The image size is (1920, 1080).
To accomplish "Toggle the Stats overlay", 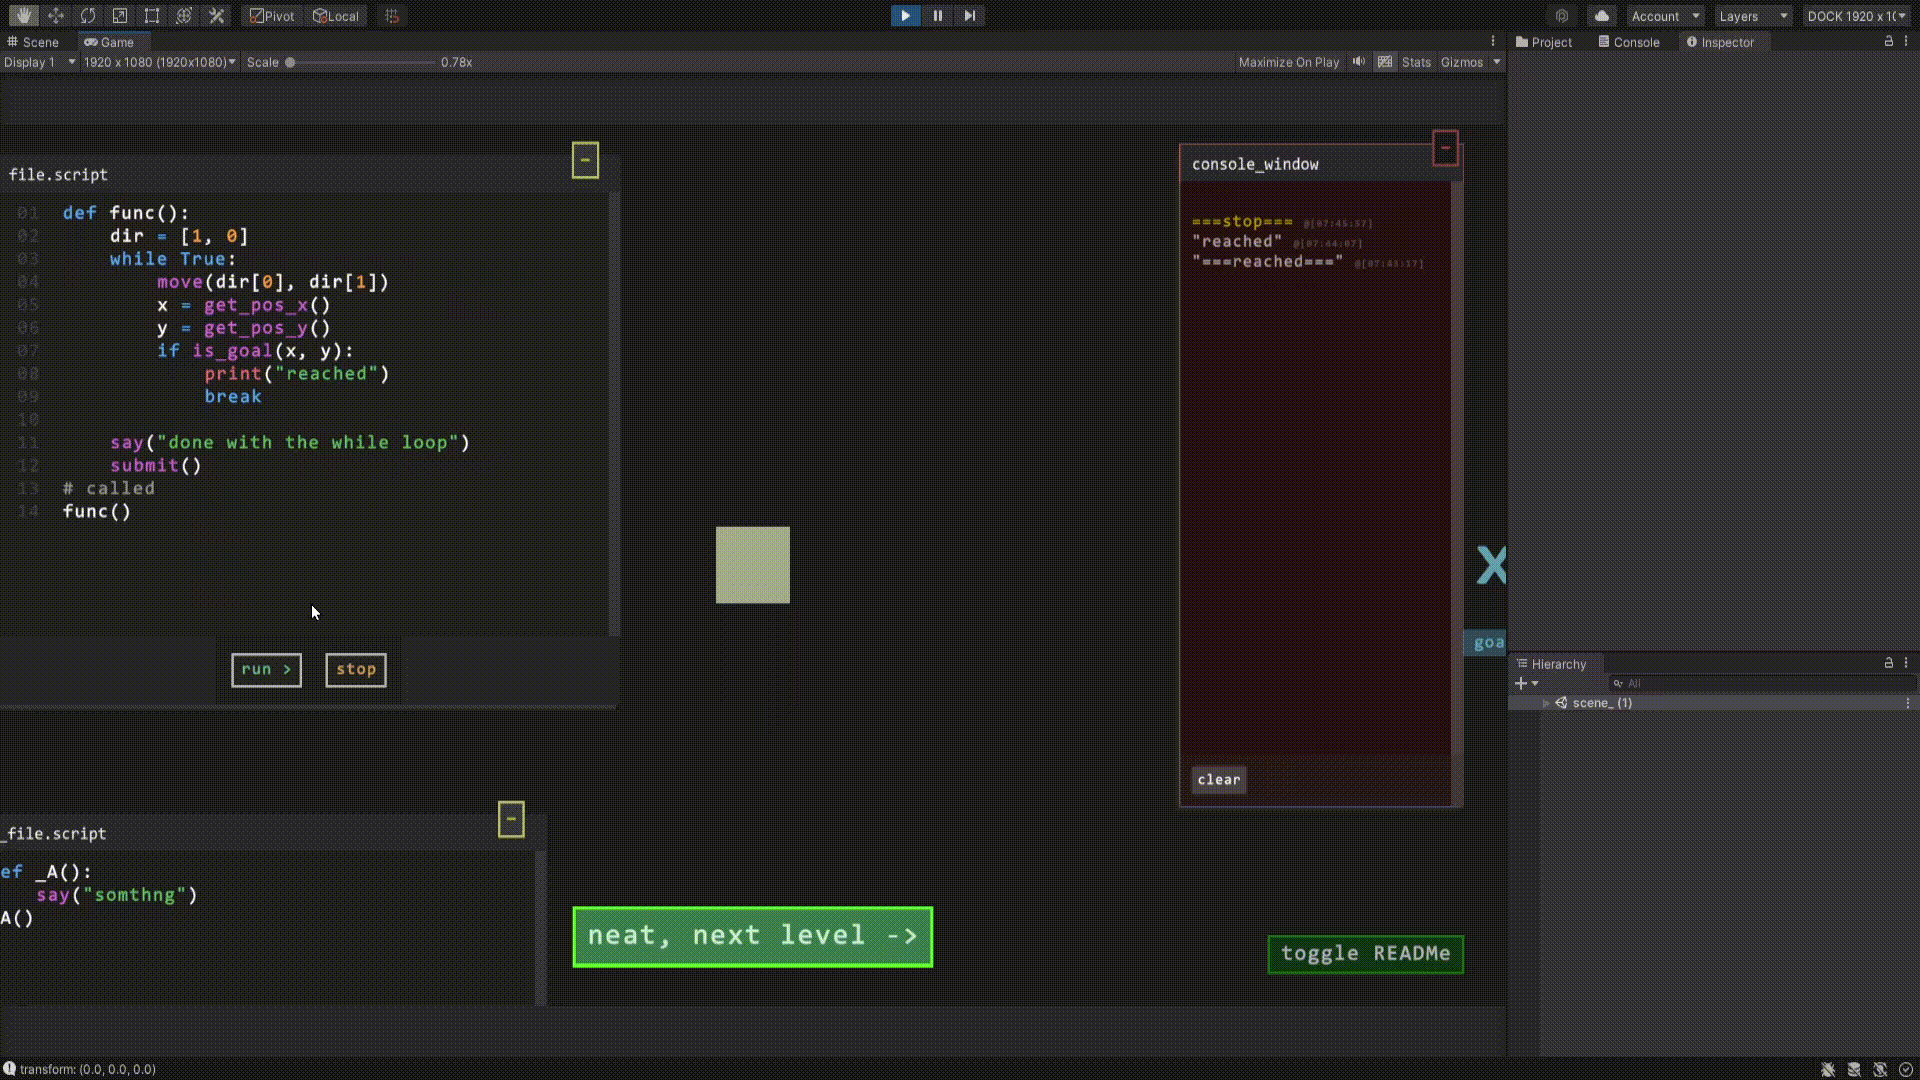I will coord(1416,62).
